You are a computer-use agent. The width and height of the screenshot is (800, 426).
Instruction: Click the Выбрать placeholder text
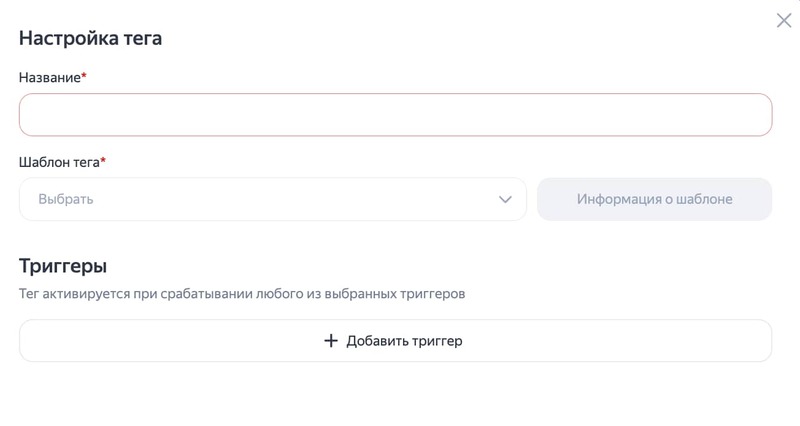66,199
